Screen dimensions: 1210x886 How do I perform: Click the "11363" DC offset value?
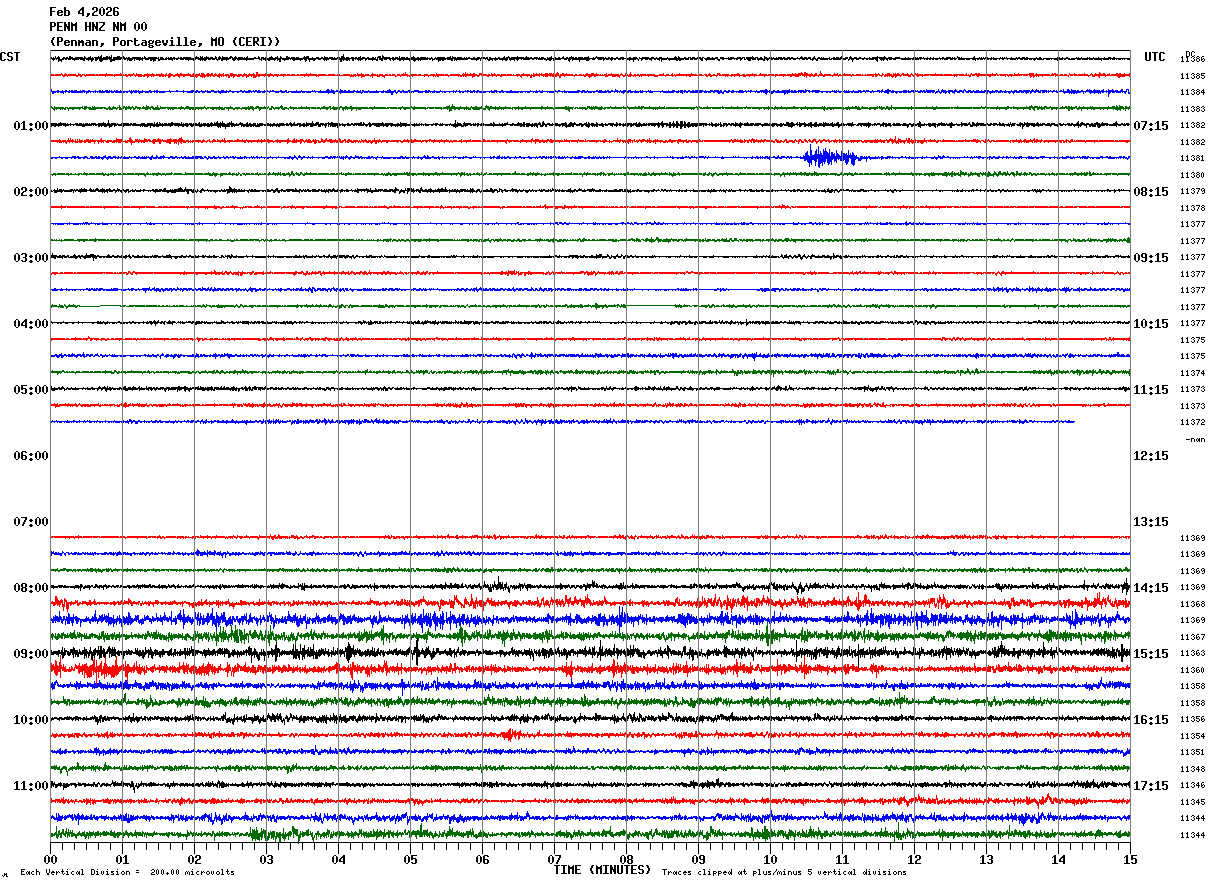point(1192,654)
